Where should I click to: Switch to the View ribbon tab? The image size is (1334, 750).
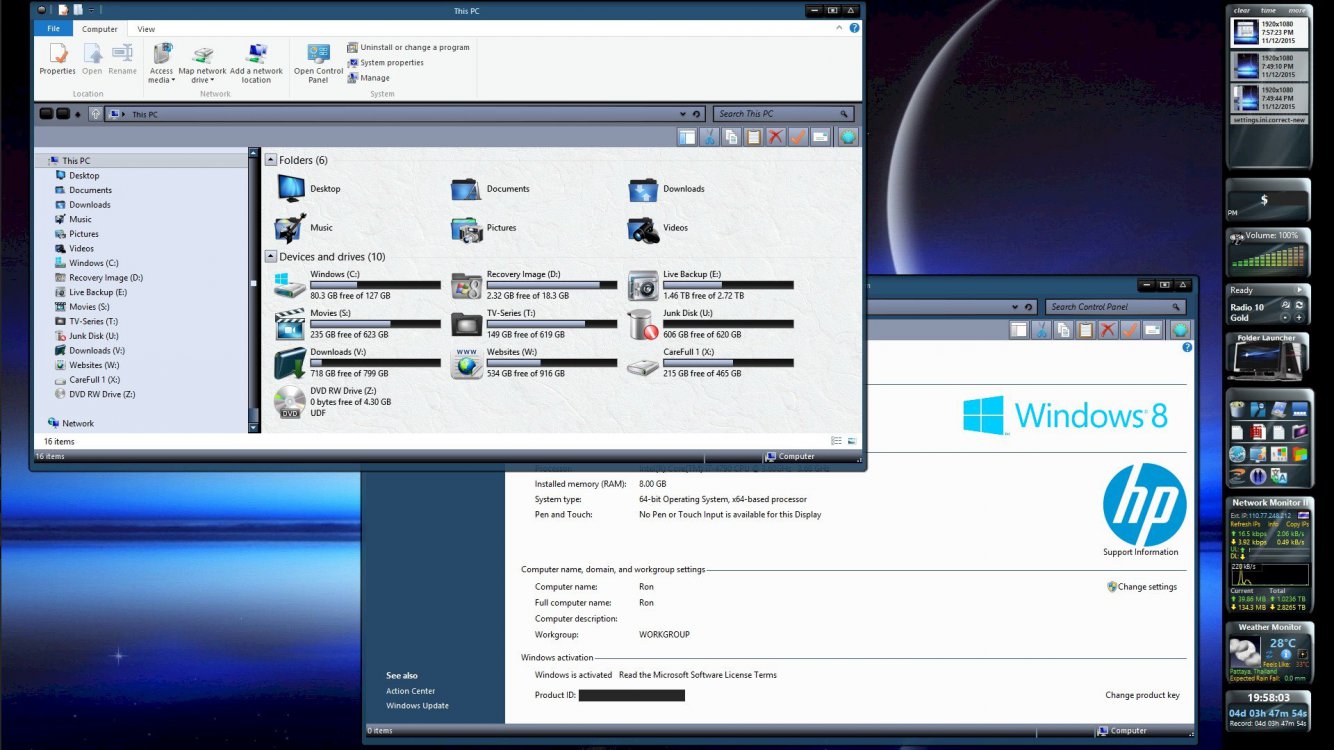coord(146,29)
